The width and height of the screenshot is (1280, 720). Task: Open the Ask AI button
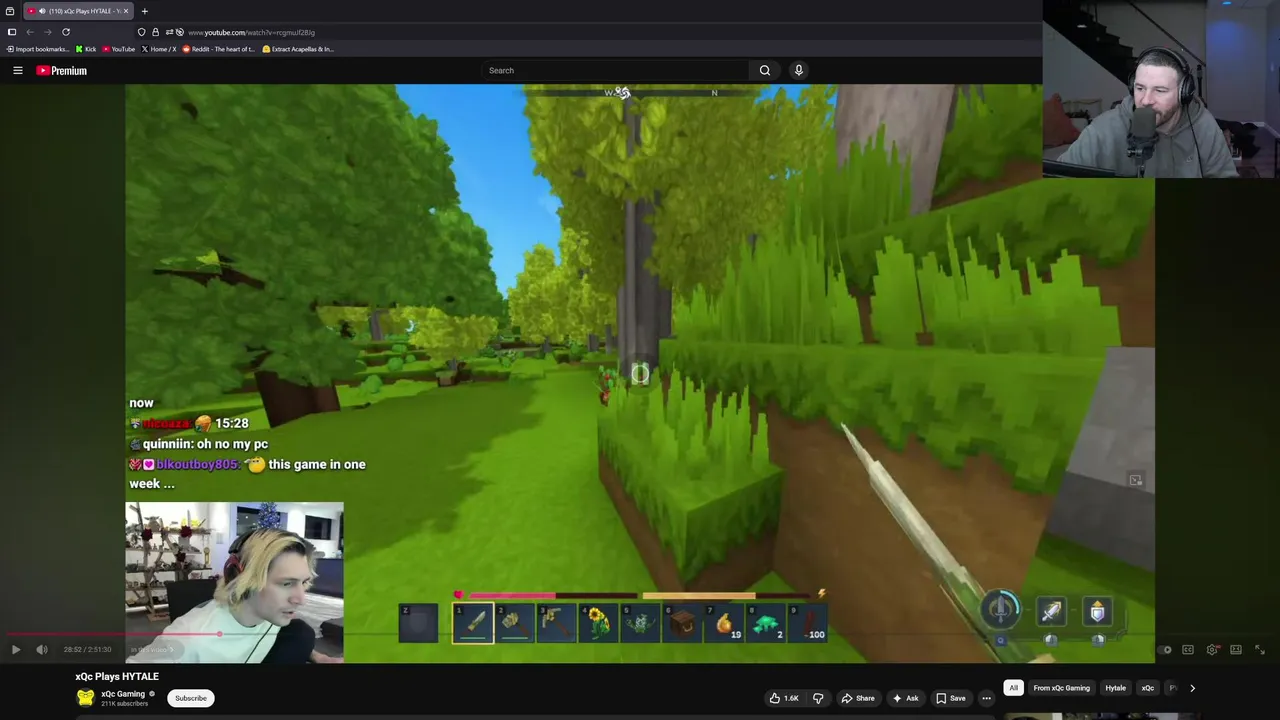[905, 698]
